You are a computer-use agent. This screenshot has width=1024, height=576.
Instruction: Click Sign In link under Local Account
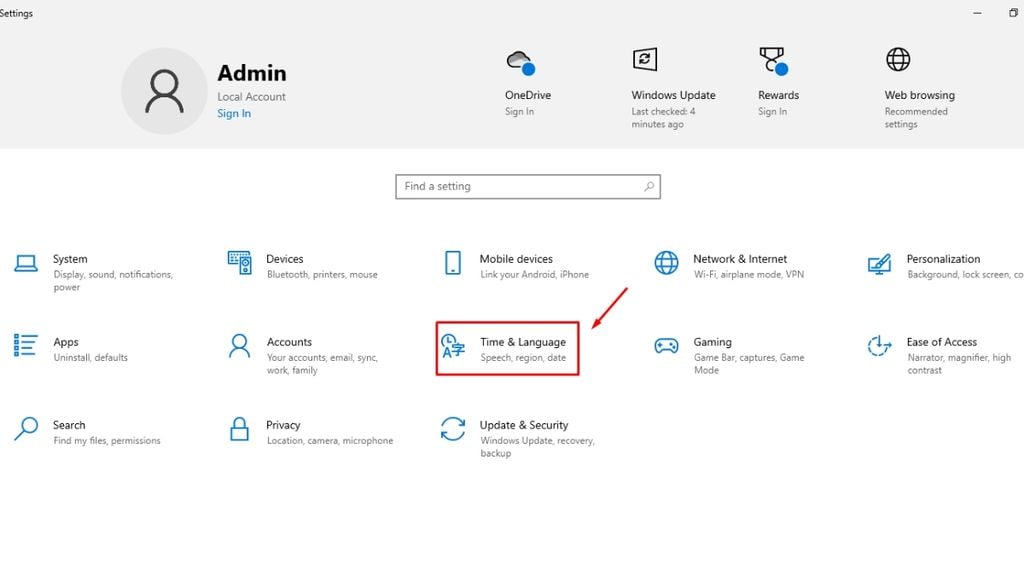(234, 114)
